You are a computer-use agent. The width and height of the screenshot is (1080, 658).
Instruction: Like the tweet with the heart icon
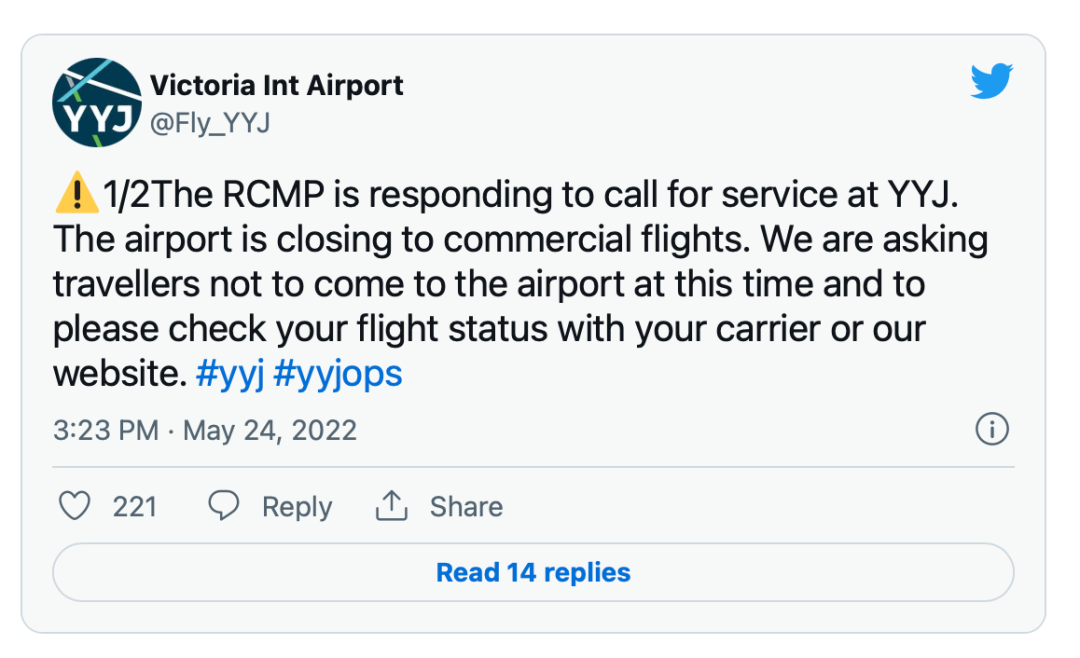coord(75,506)
